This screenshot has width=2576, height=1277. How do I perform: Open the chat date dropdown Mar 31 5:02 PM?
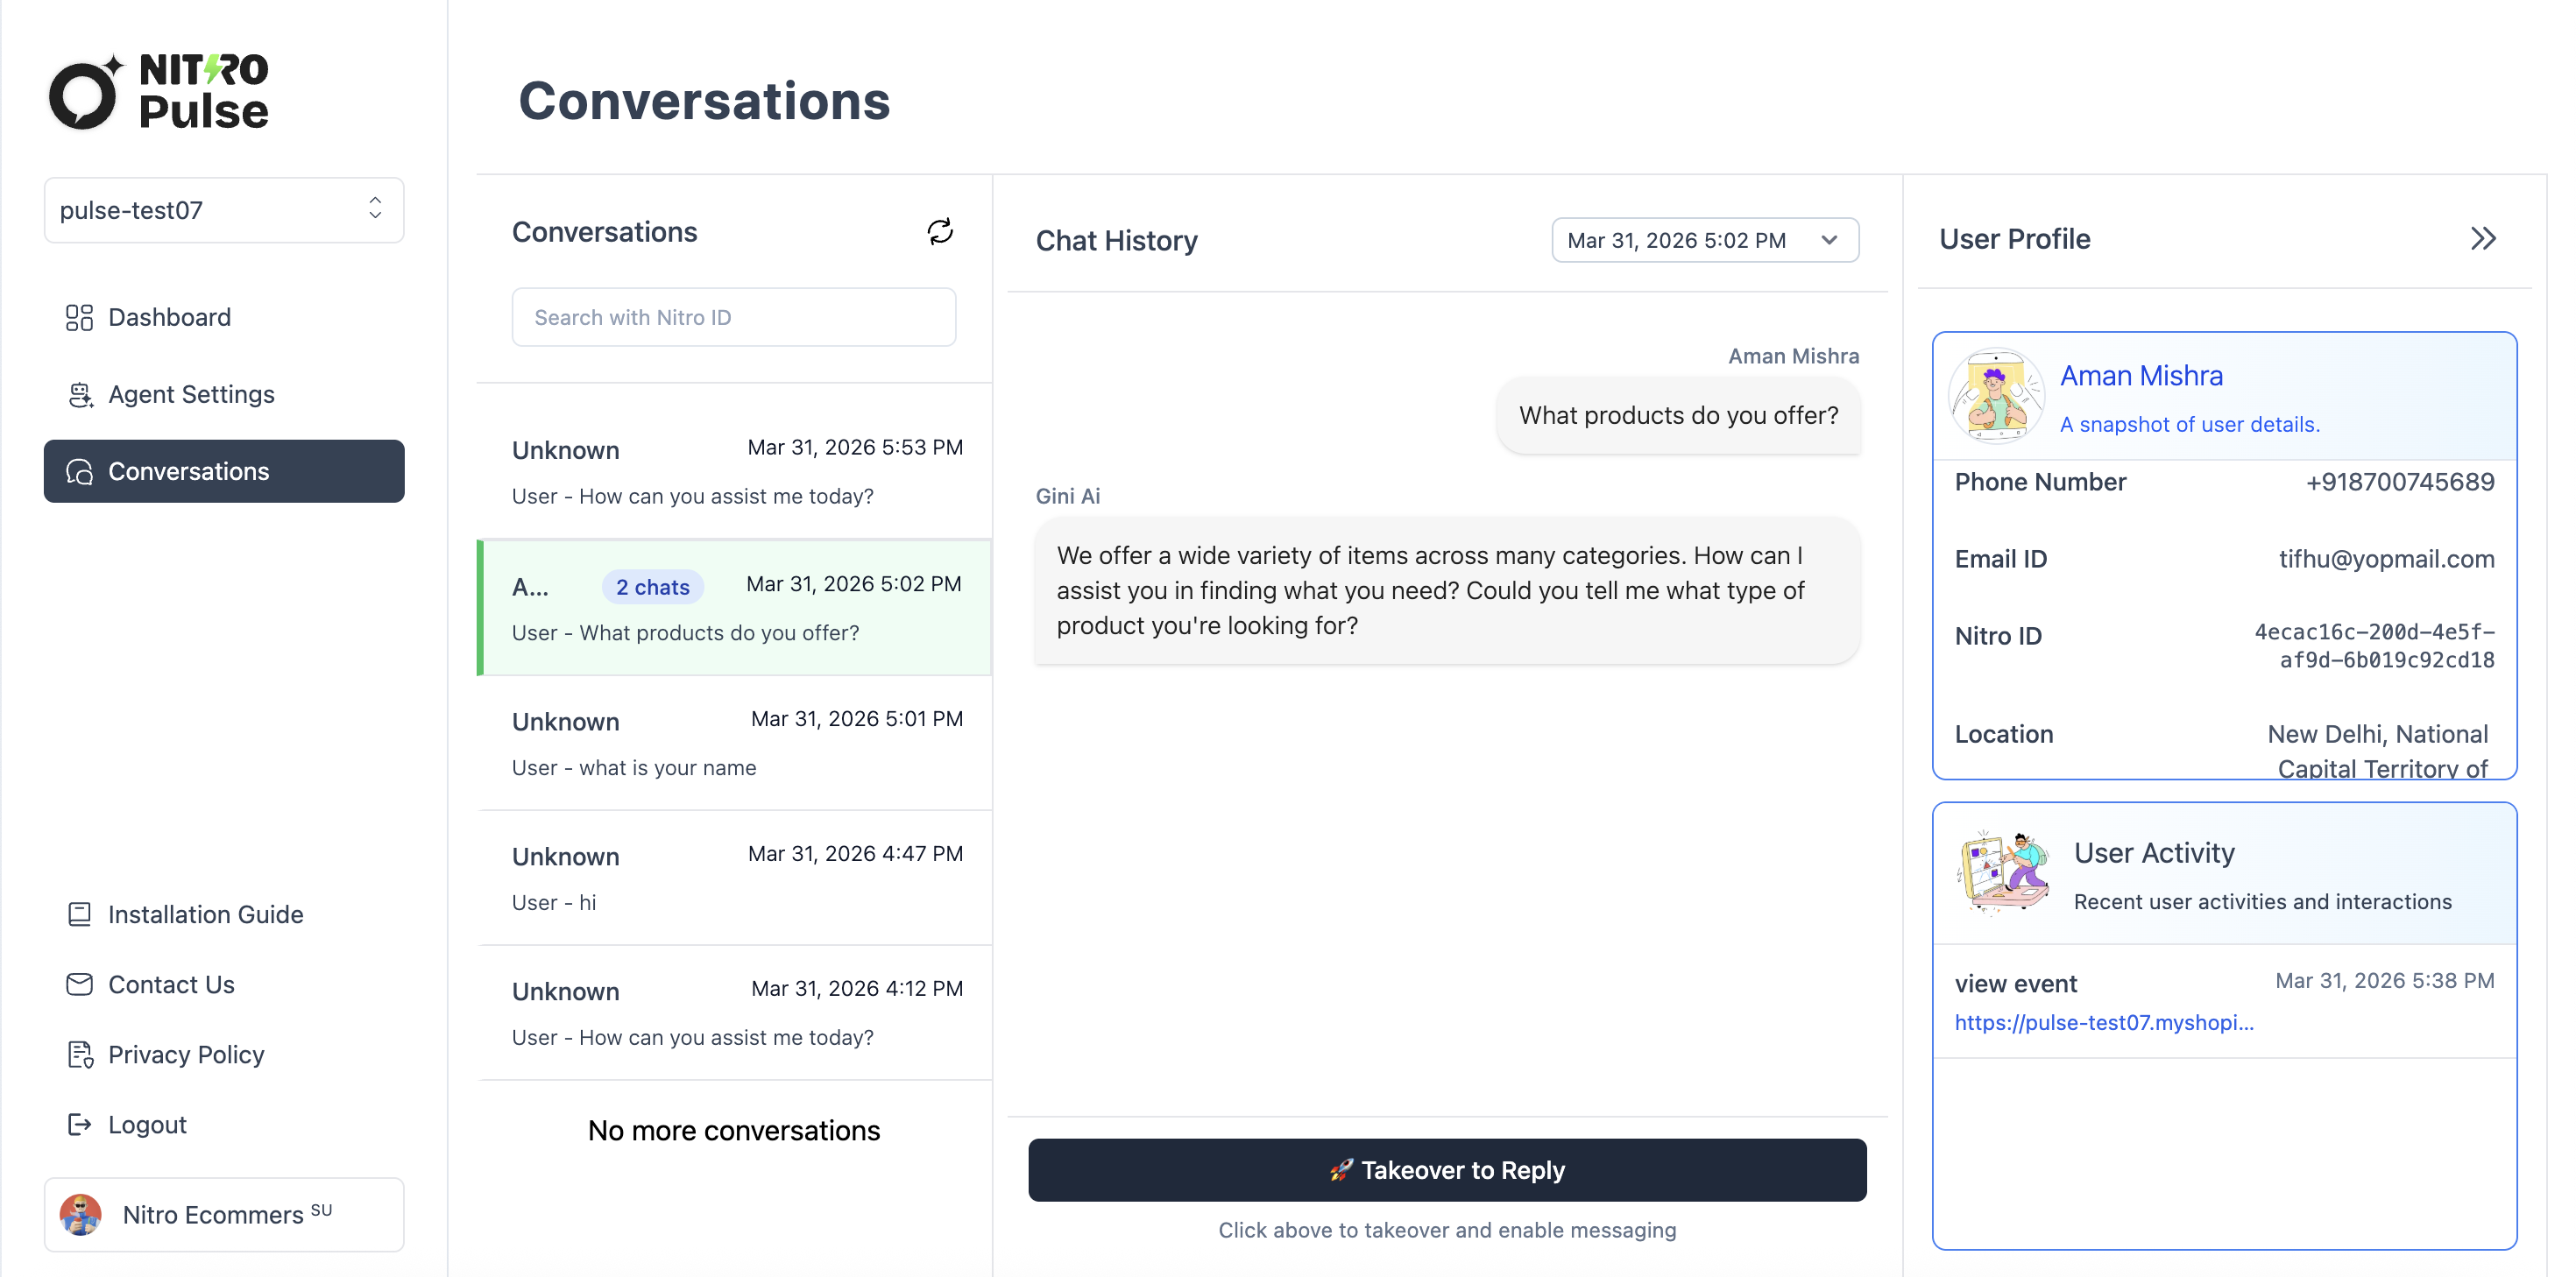click(1703, 240)
